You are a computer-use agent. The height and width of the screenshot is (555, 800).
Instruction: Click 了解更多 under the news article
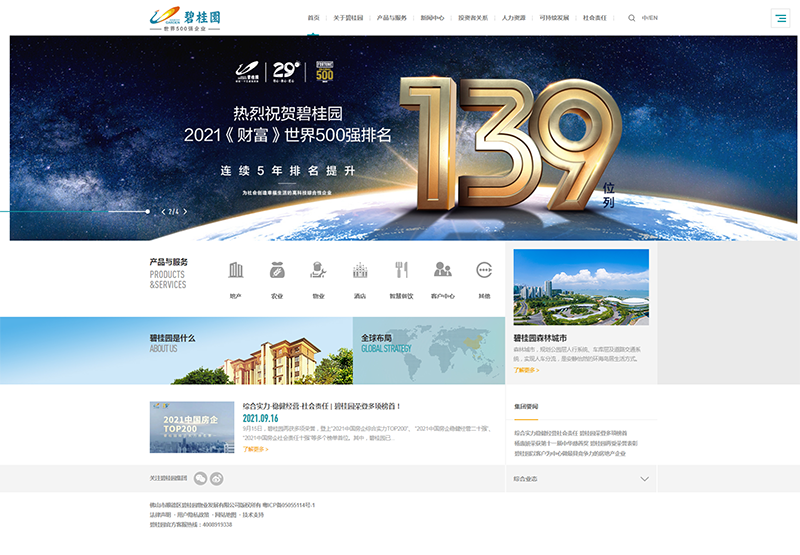tap(255, 449)
